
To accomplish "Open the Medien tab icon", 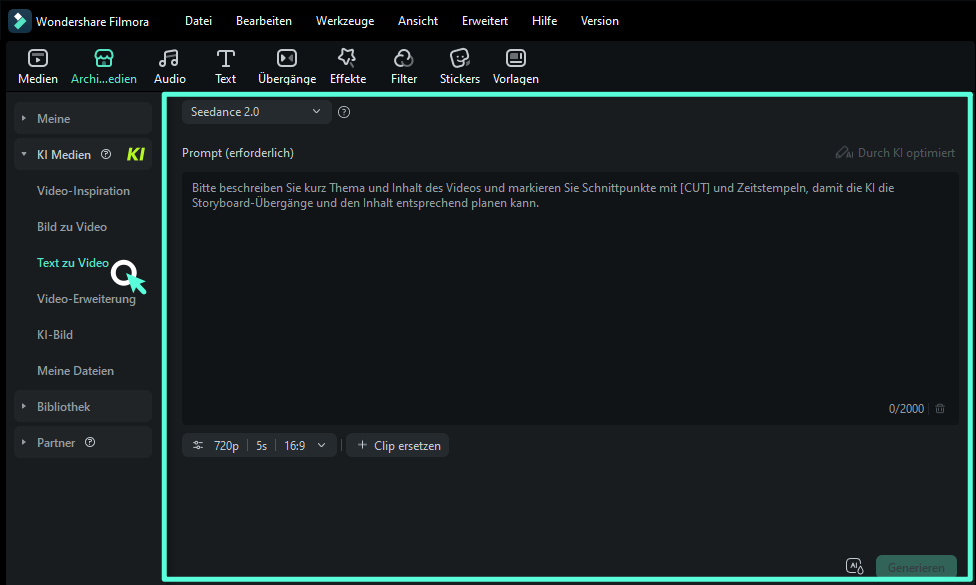I will pos(38,59).
